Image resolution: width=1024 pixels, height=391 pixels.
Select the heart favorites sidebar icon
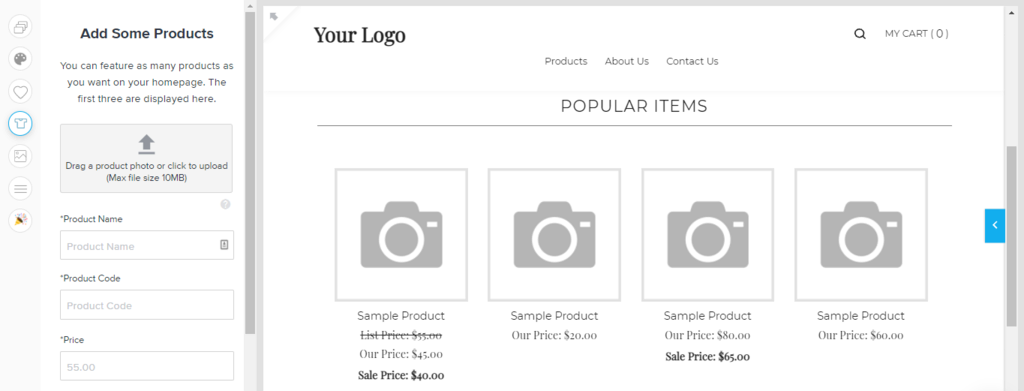[20, 91]
